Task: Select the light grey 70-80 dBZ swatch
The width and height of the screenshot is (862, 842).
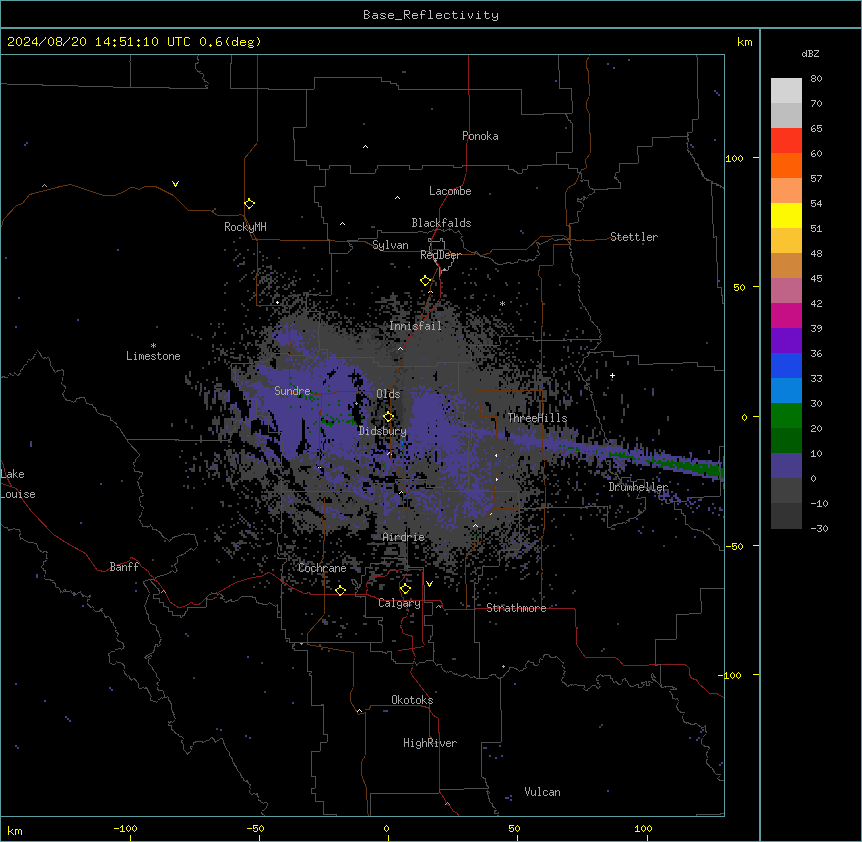Action: click(x=786, y=91)
